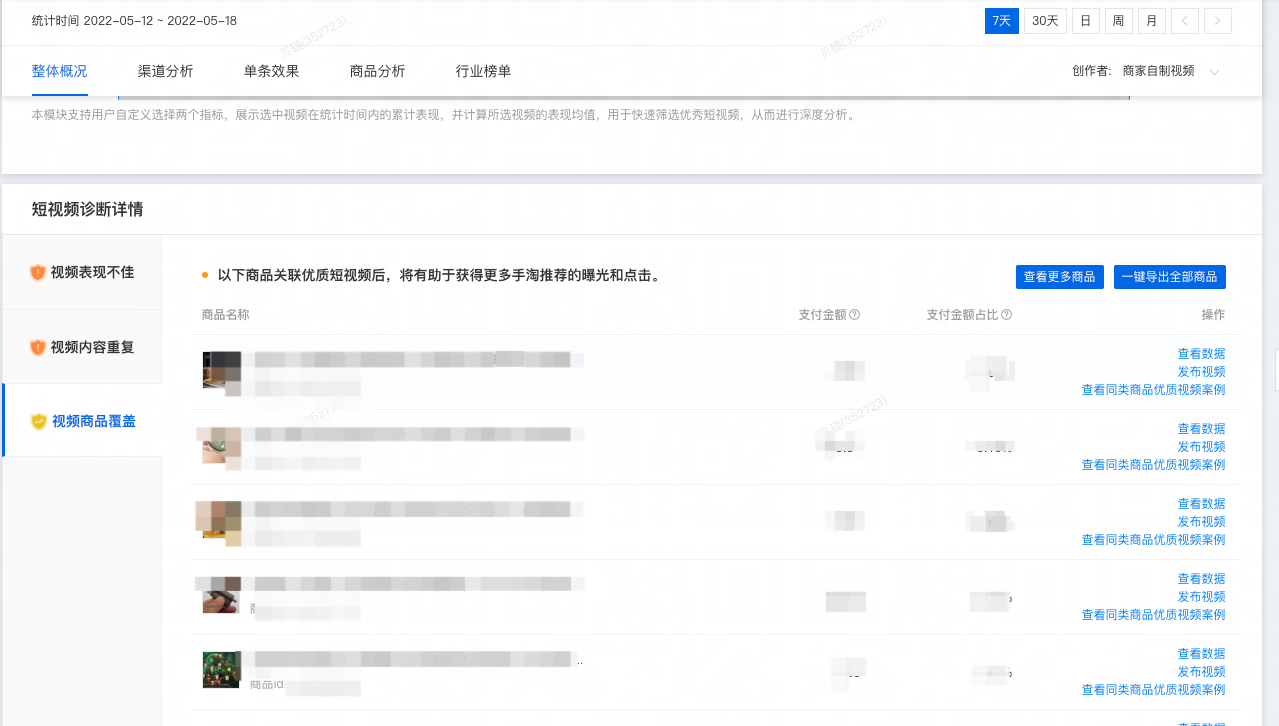
Task: Click 查看数据 in third product row
Action: pos(1201,503)
